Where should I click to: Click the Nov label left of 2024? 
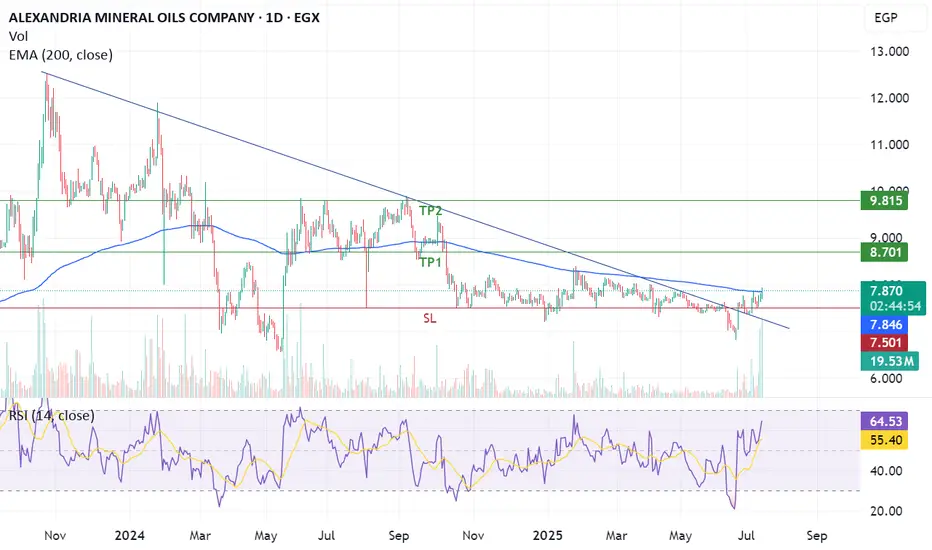click(x=55, y=535)
